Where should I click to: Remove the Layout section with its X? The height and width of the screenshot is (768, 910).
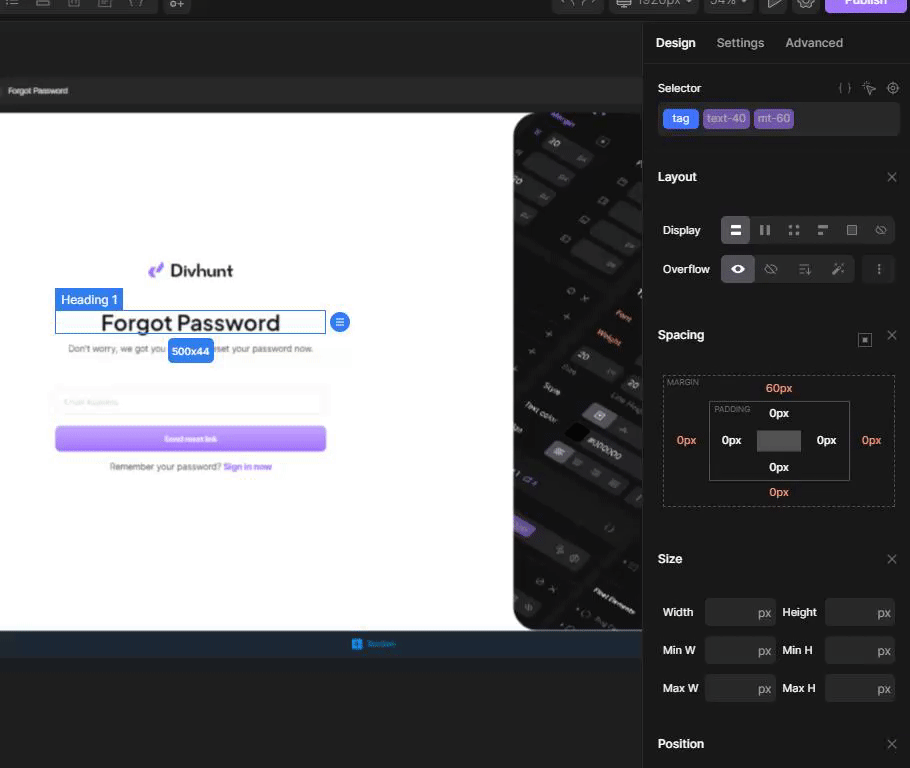click(x=892, y=177)
